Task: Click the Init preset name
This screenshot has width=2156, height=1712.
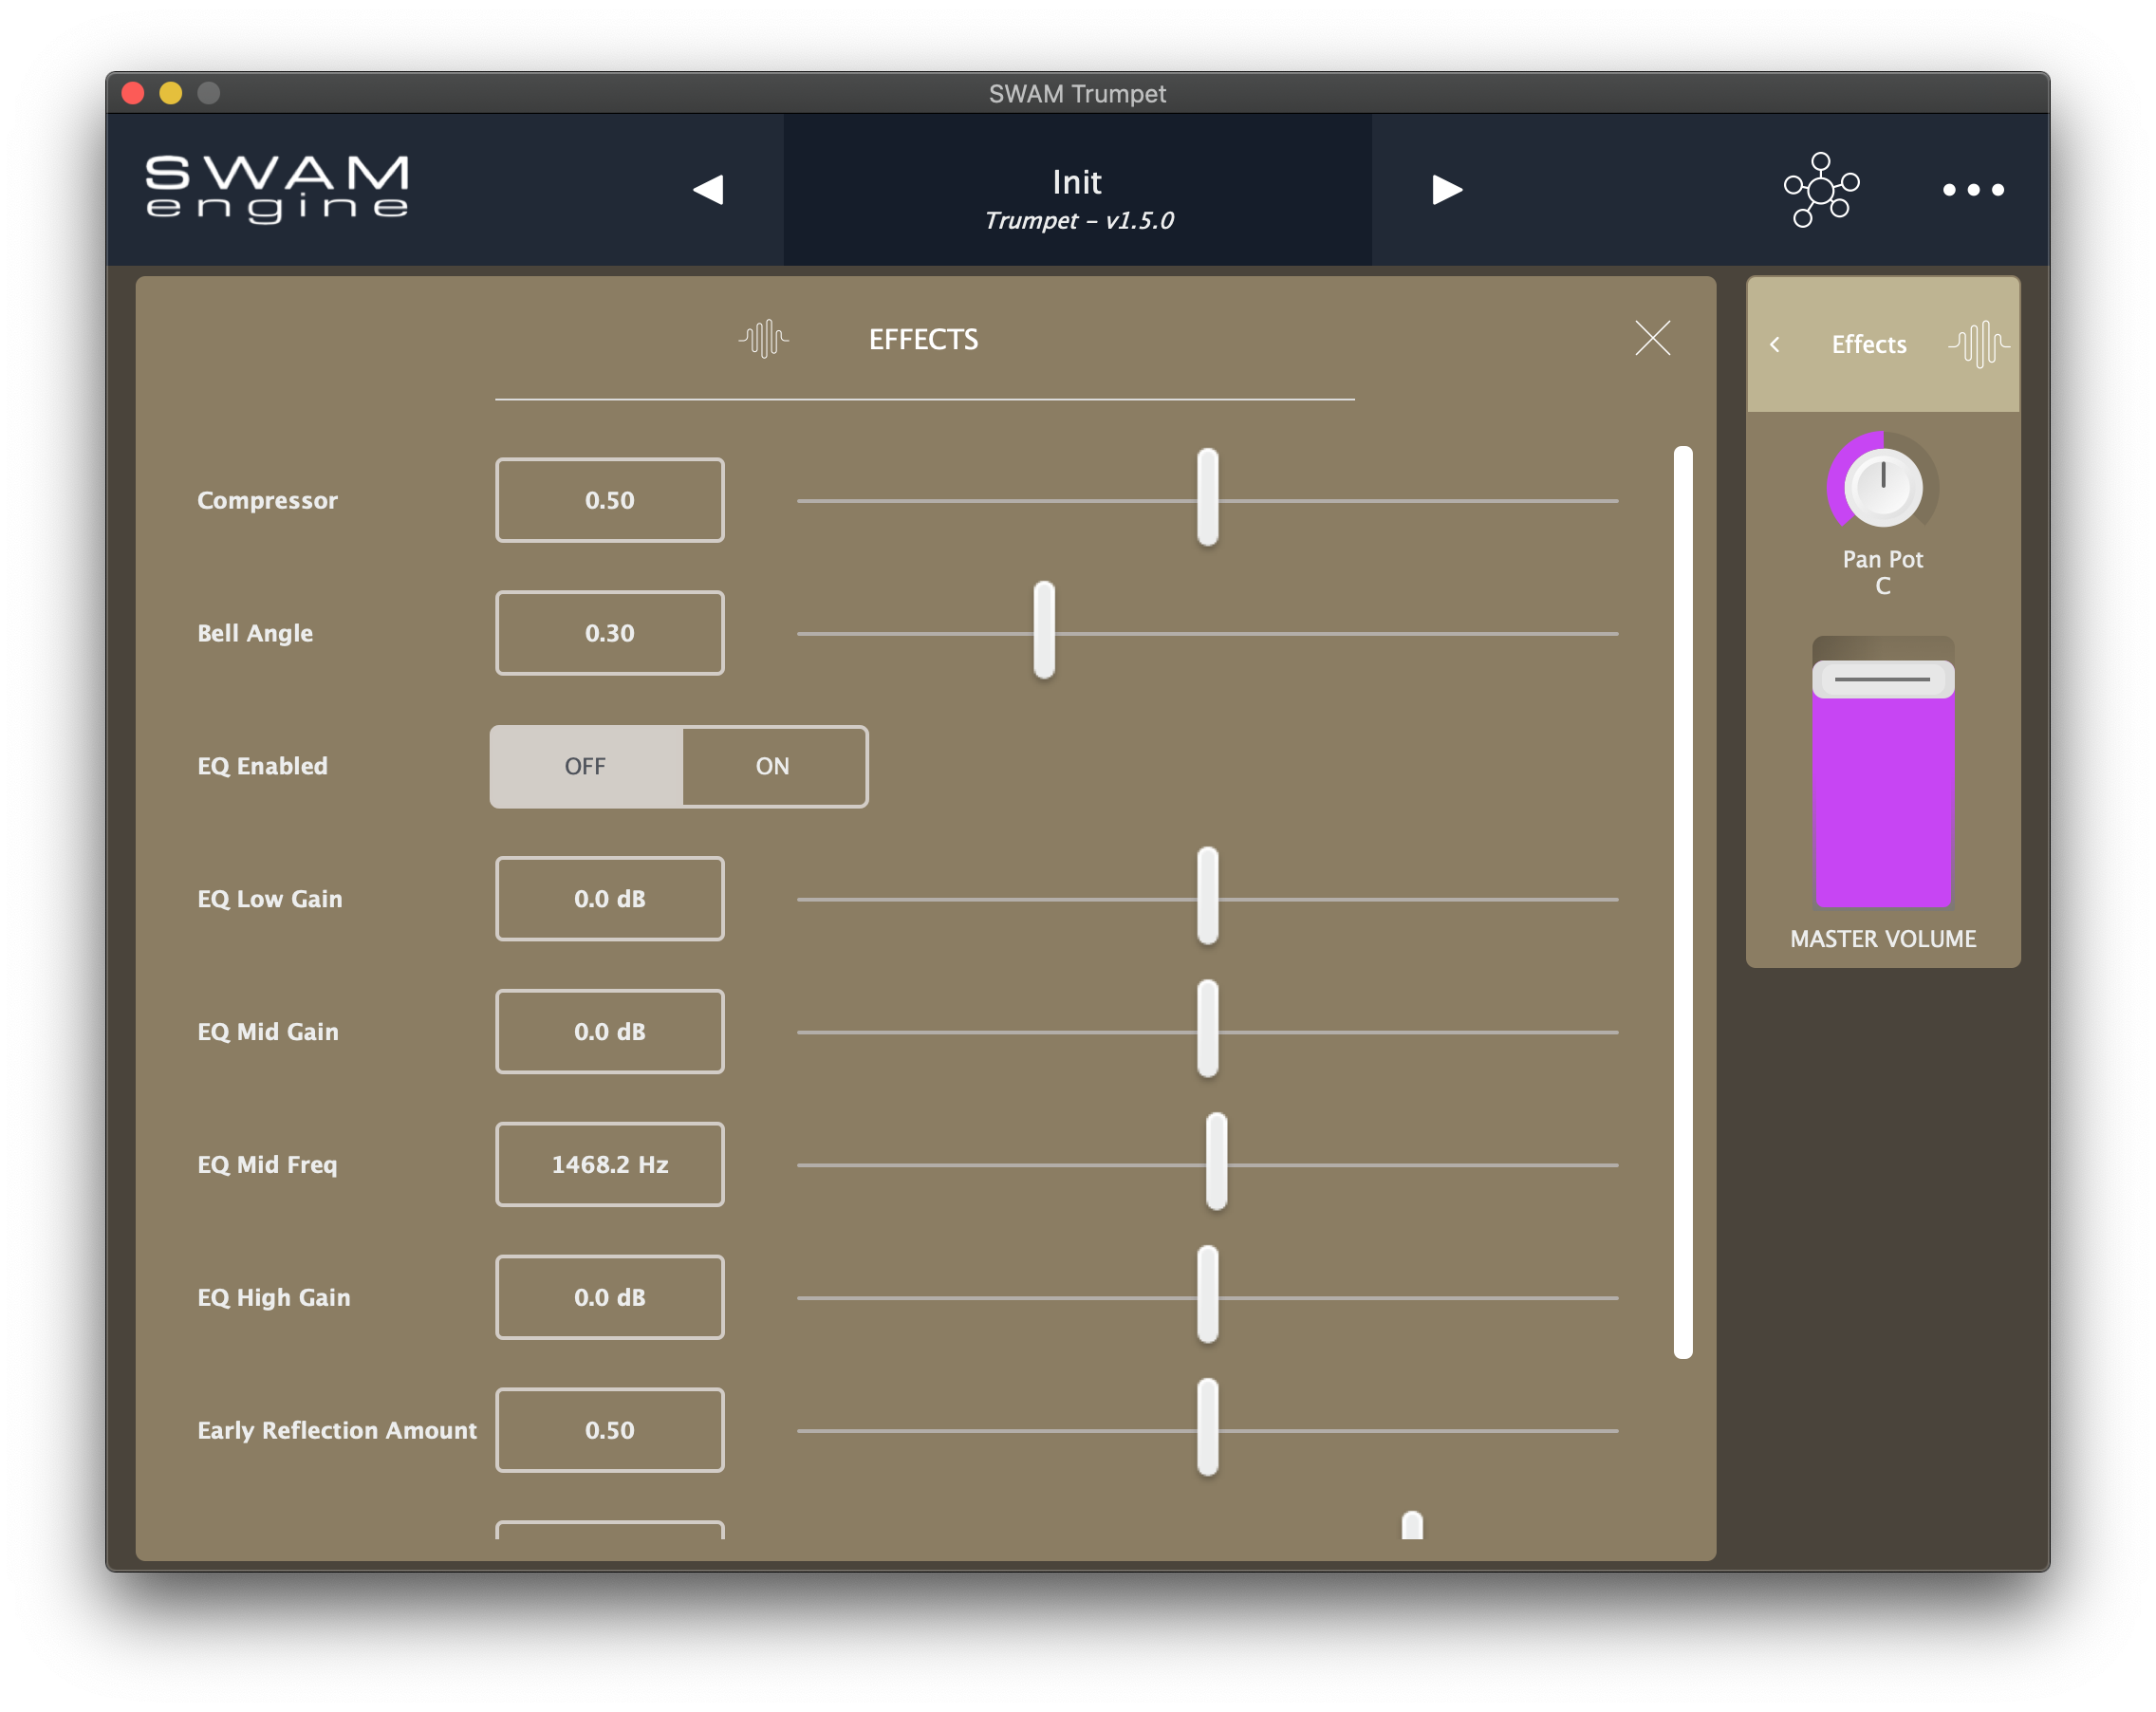Action: pos(1075,182)
